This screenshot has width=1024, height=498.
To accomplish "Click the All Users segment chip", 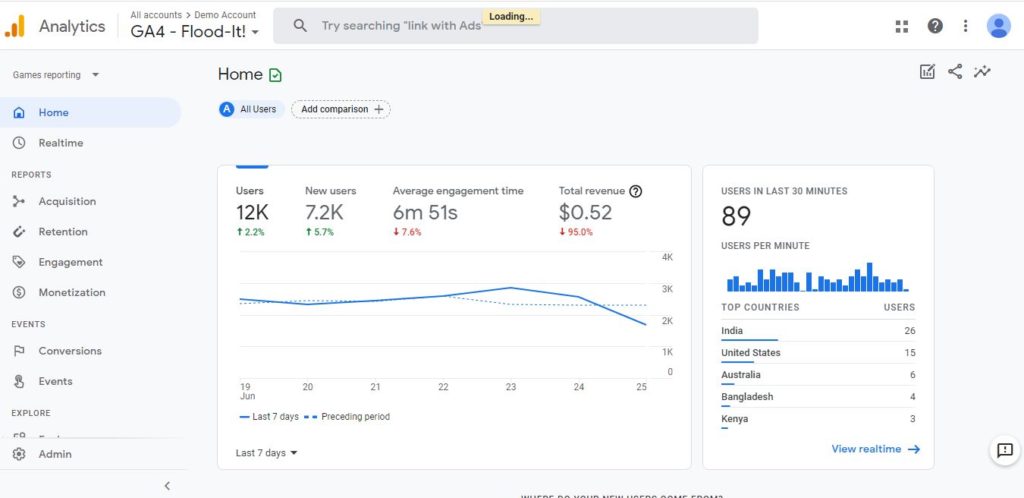I will 251,110.
